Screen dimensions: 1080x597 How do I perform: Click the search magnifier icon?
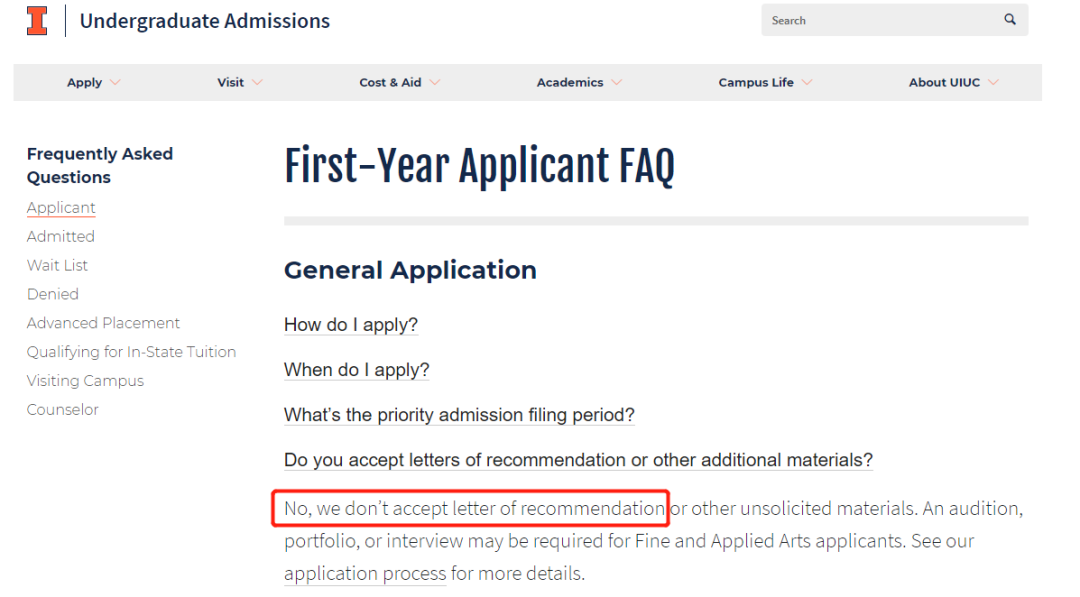1010,19
